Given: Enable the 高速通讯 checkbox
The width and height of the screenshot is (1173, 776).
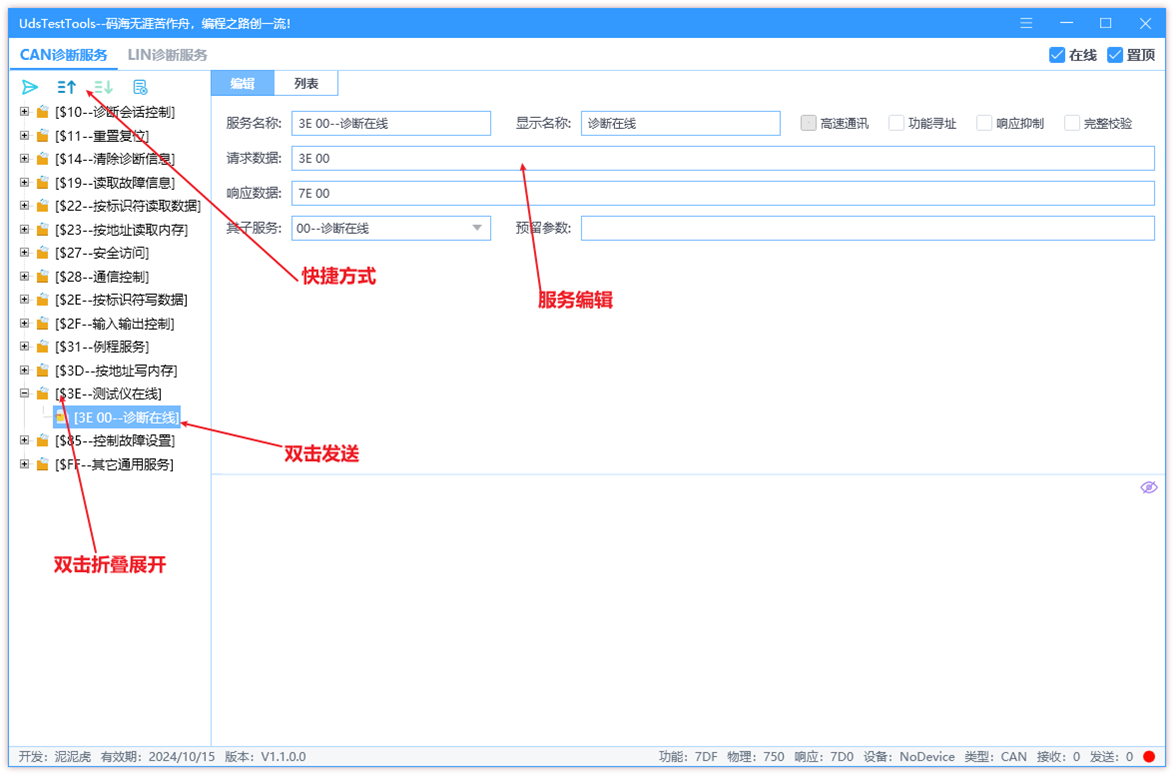Looking at the screenshot, I should click(808, 123).
